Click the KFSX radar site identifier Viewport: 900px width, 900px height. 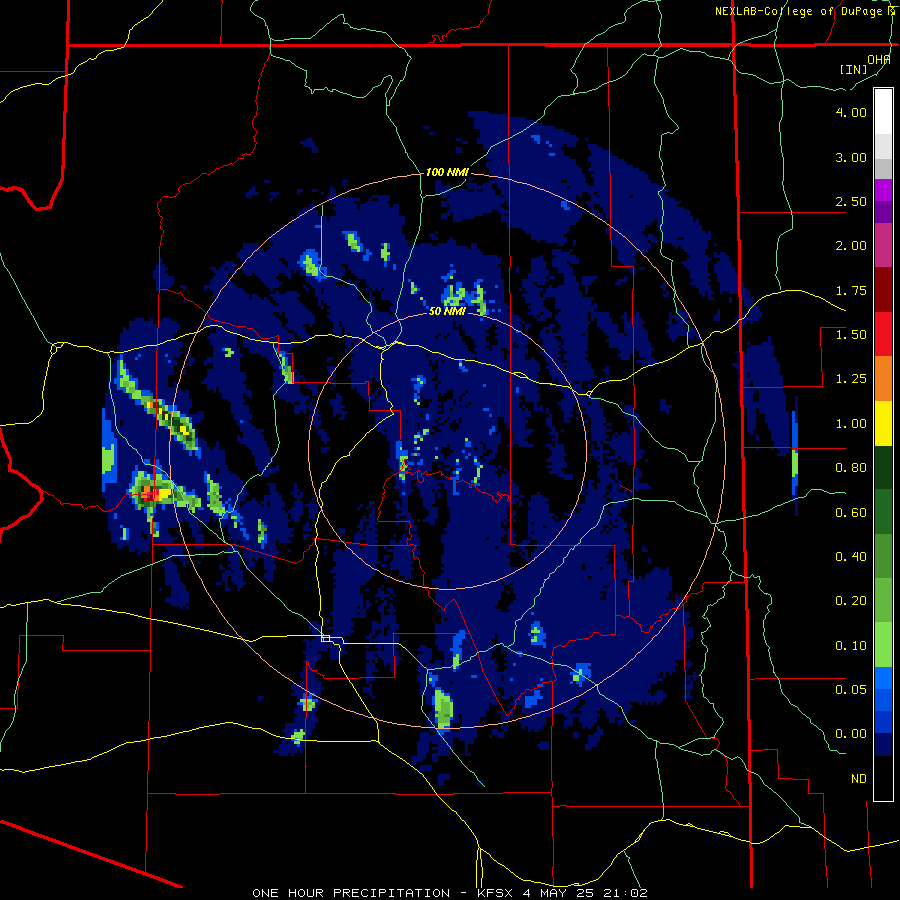pos(496,893)
